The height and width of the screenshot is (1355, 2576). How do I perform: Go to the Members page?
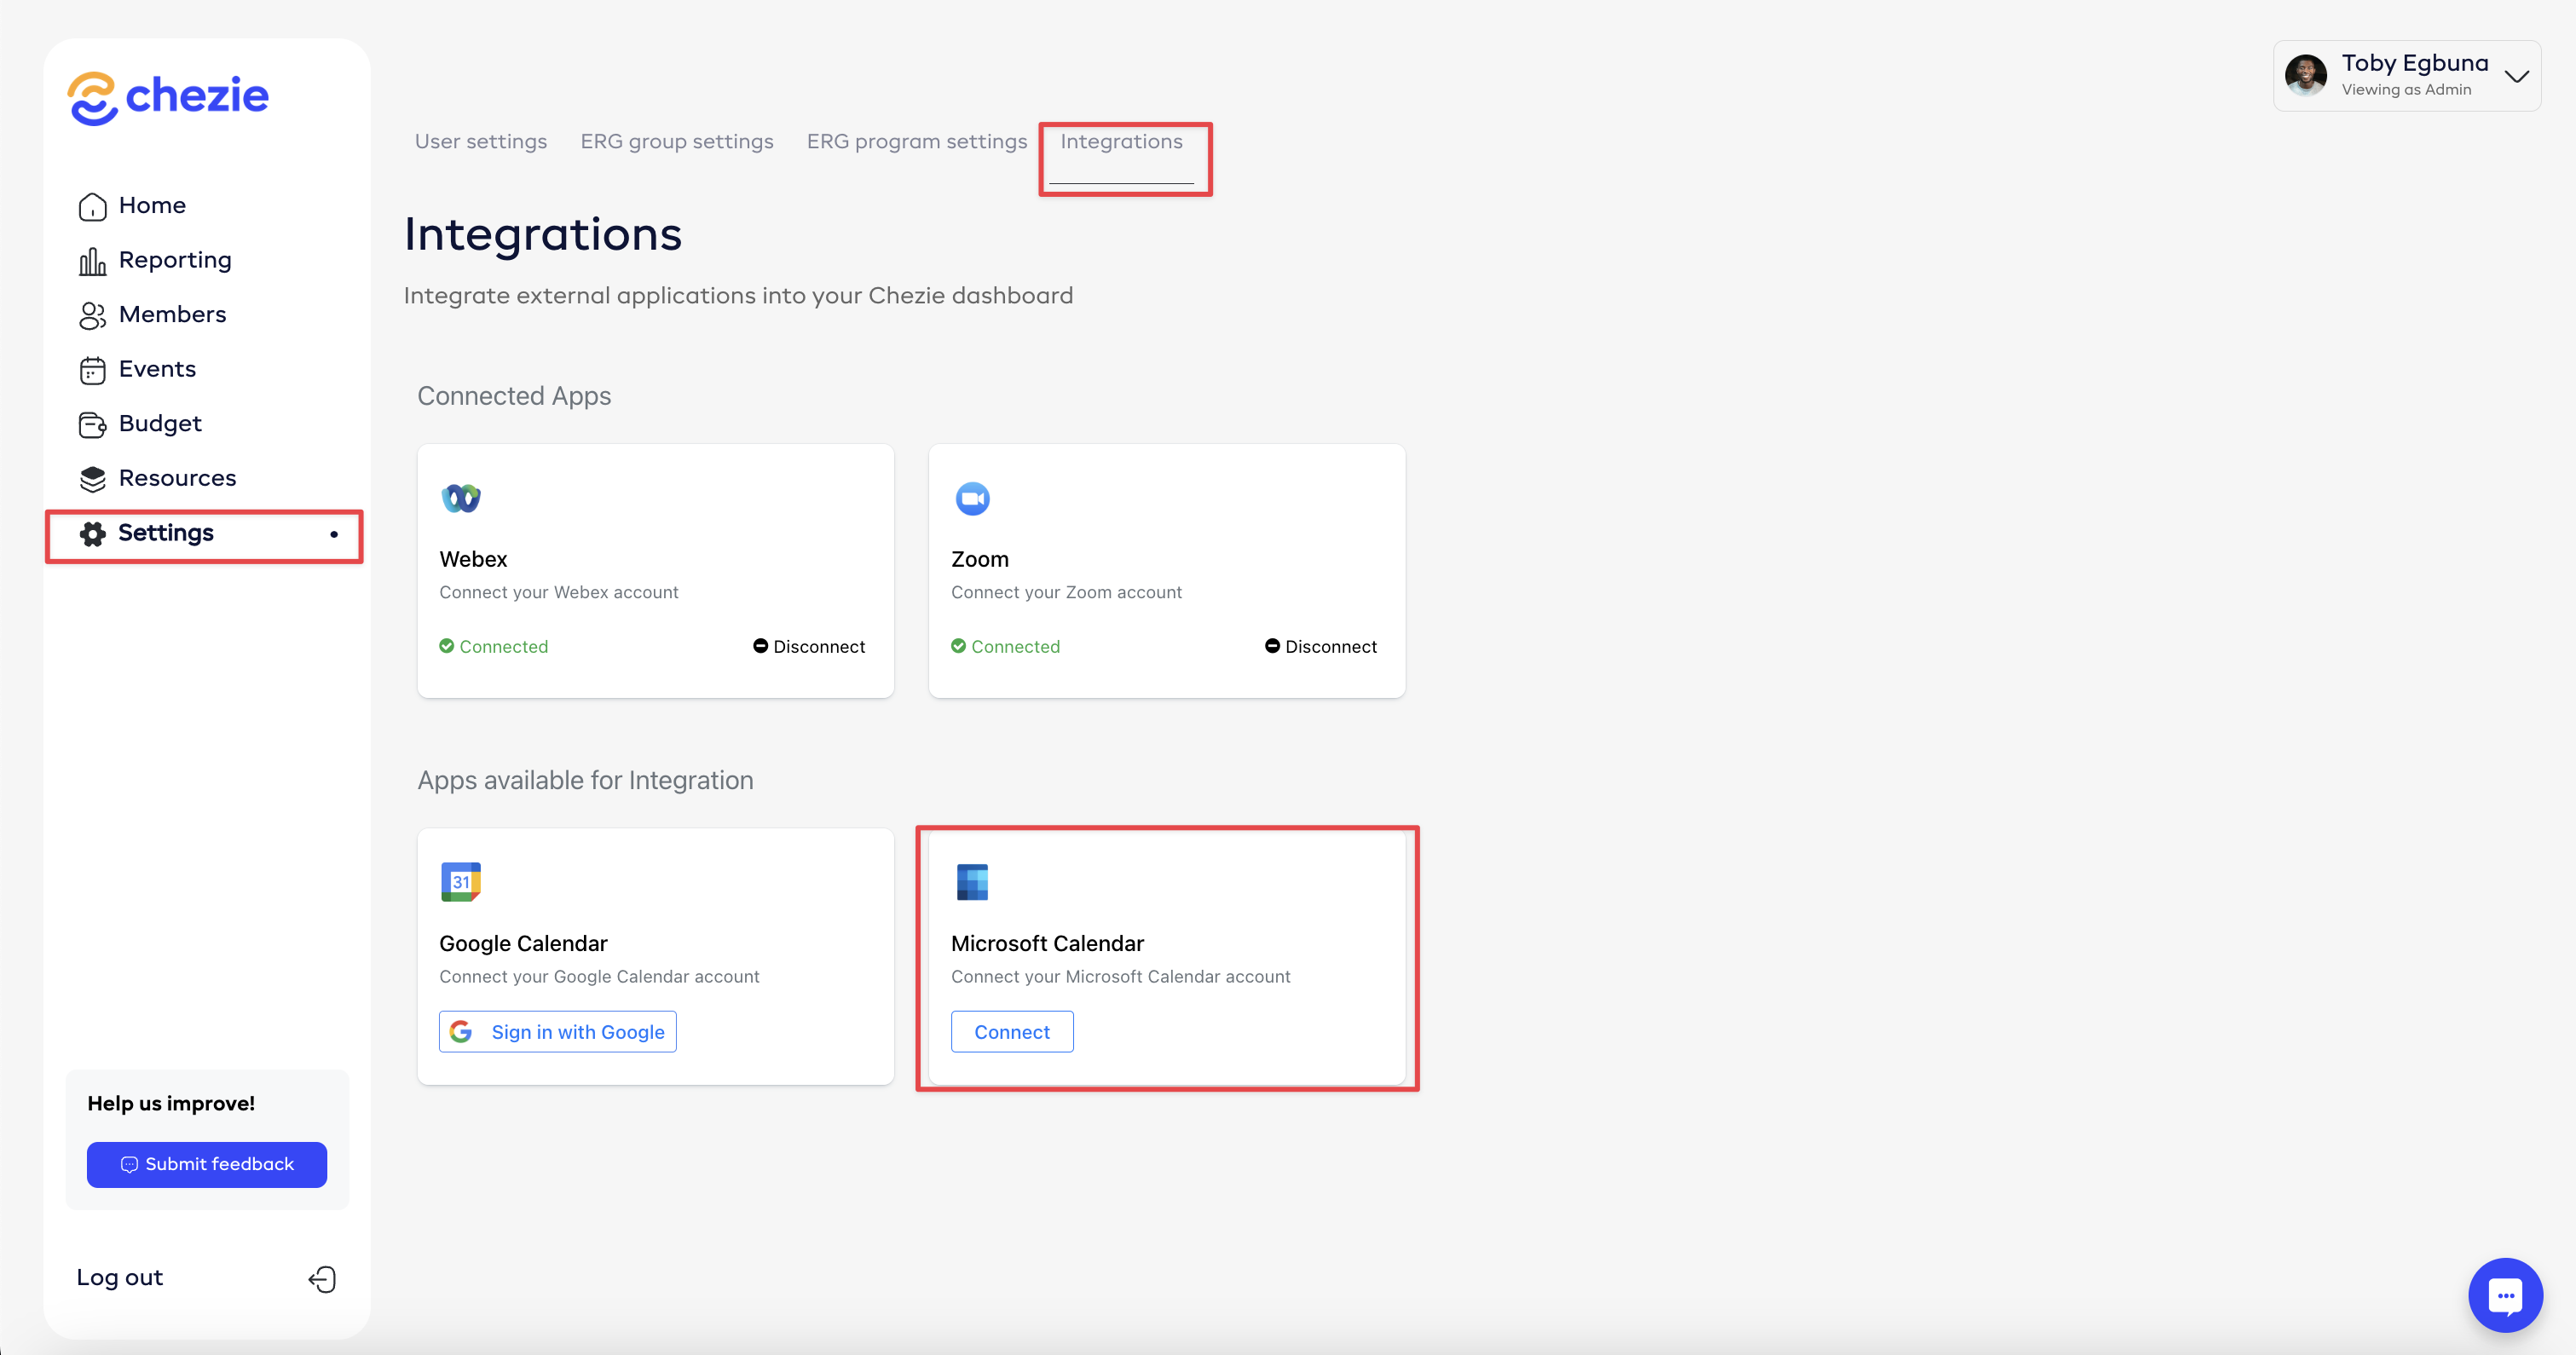172,314
